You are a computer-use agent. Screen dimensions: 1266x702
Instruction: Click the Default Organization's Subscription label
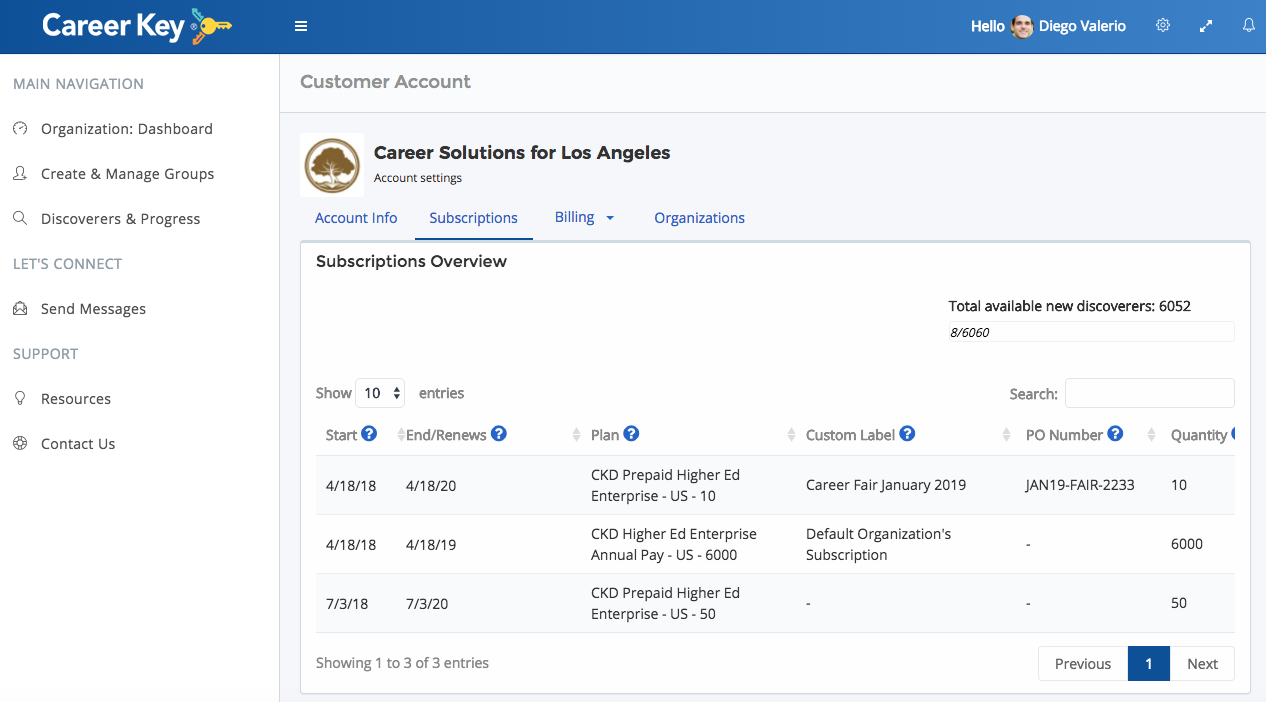point(878,544)
